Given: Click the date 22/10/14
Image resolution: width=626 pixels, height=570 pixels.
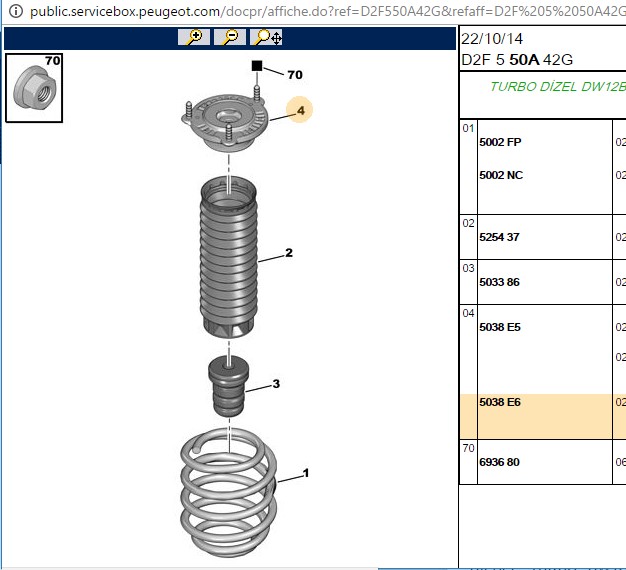Looking at the screenshot, I should coord(492,39).
